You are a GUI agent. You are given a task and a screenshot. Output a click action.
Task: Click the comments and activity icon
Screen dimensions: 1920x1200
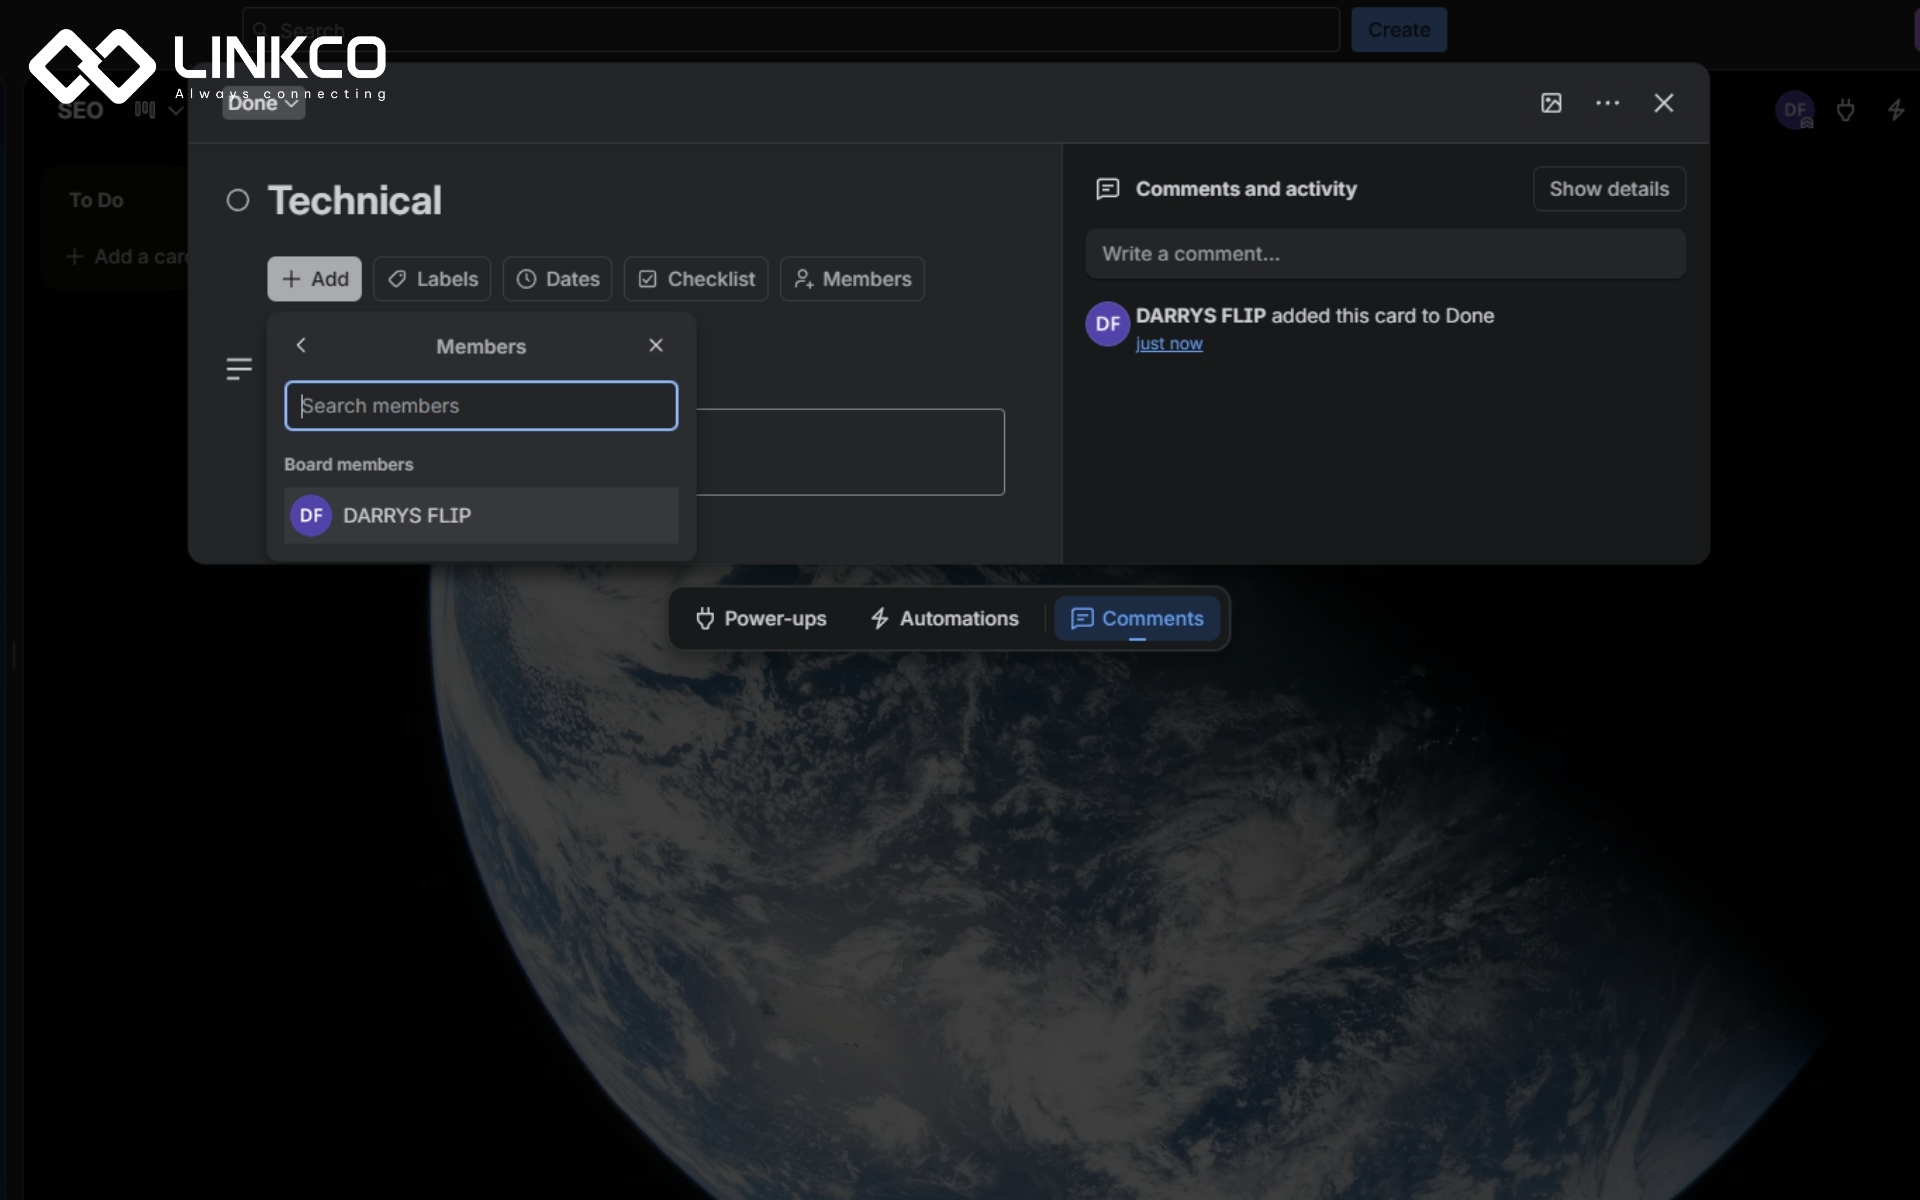[1108, 189]
